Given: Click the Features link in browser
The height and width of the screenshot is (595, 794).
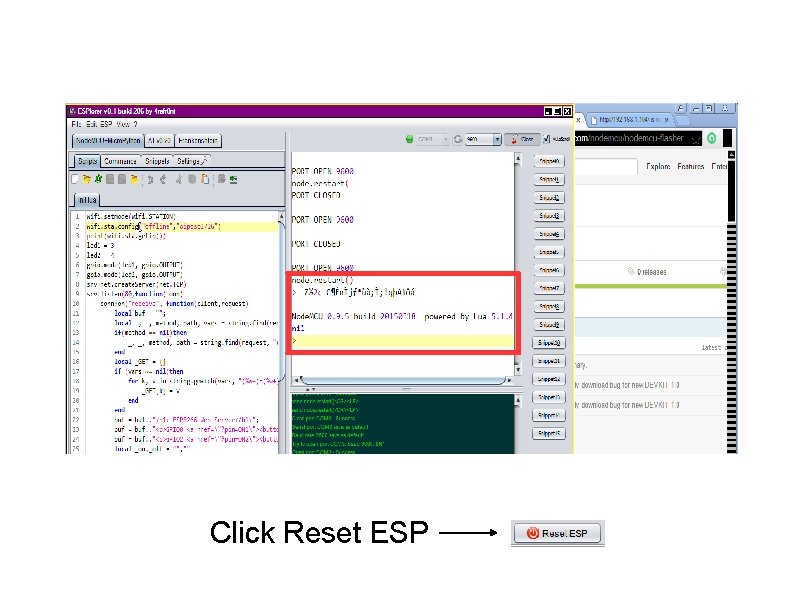Looking at the screenshot, I should click(690, 166).
